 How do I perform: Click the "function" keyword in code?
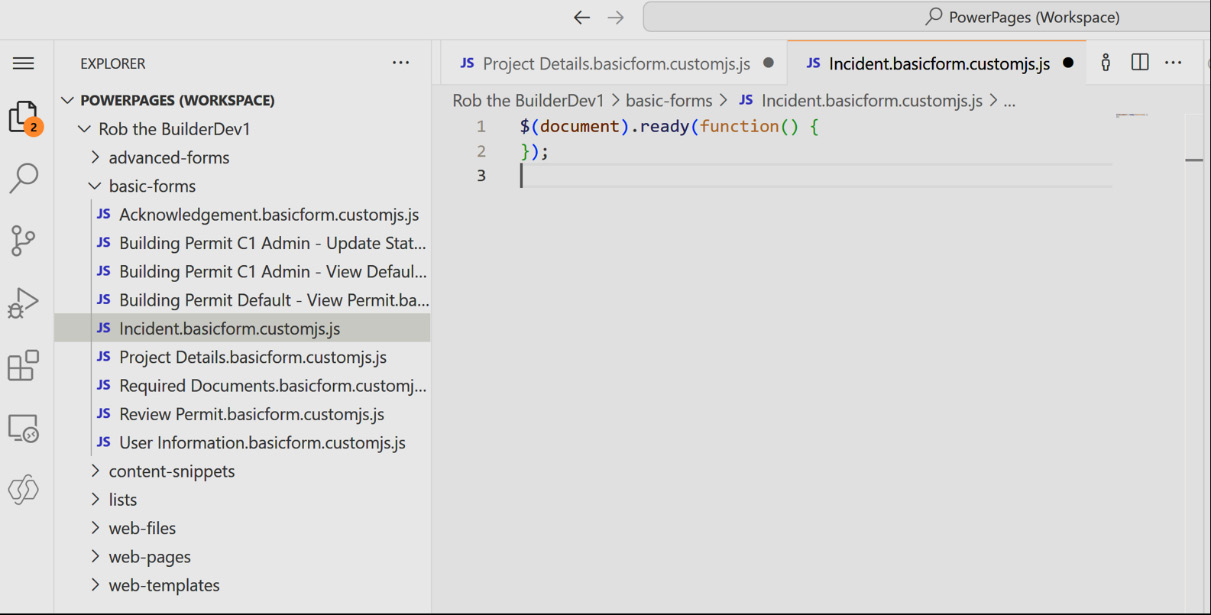740,126
